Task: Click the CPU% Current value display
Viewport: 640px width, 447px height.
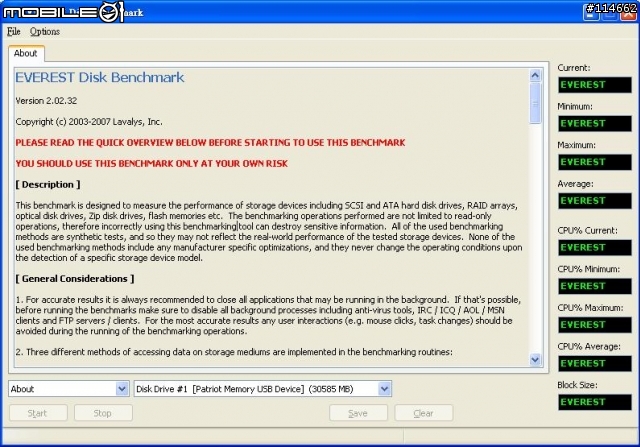Action: (x=595, y=247)
